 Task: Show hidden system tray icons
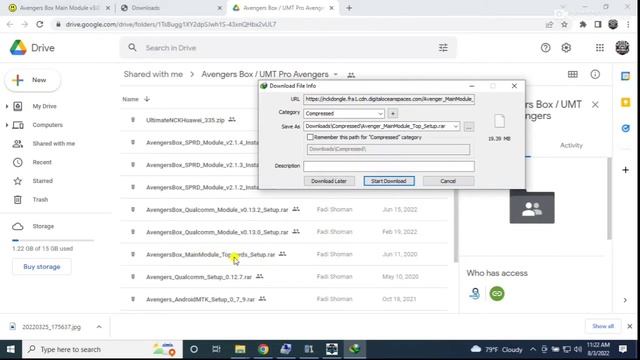coord(533,349)
